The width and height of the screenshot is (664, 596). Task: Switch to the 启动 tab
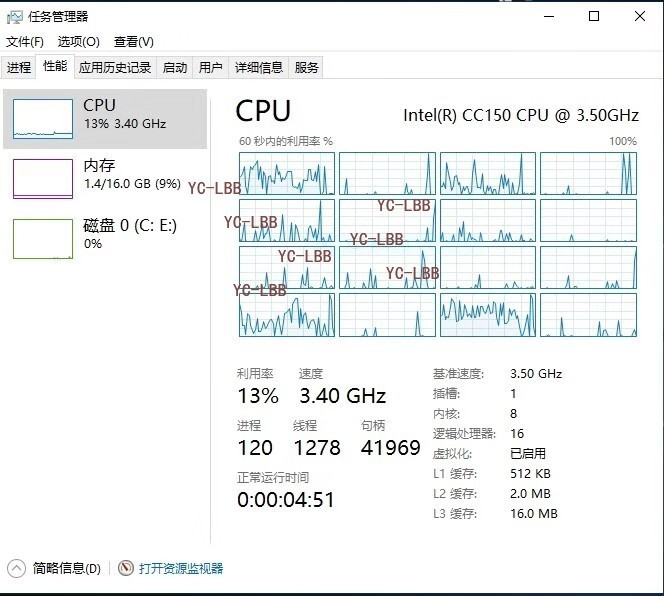(x=175, y=68)
